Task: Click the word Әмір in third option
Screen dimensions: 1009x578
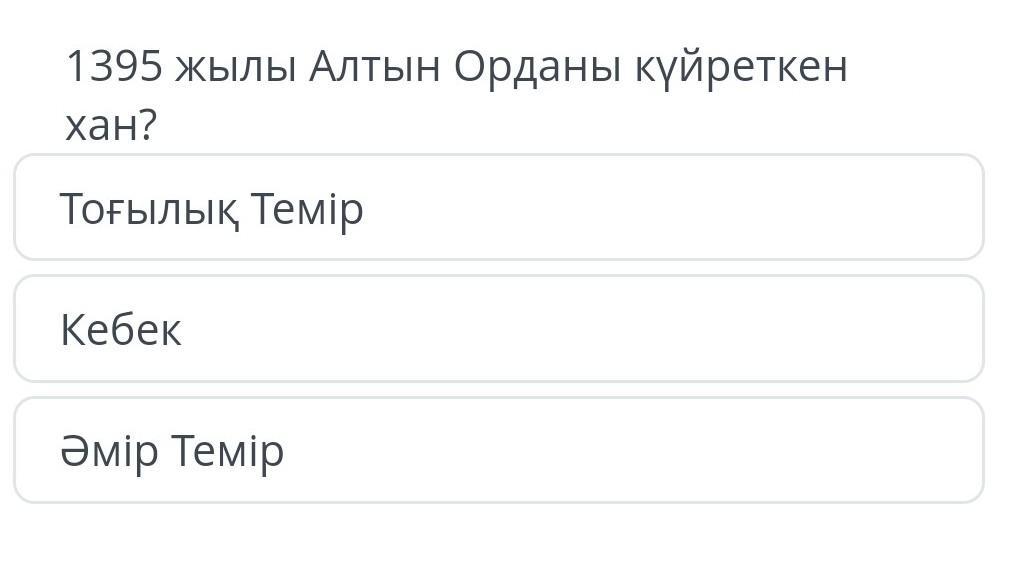Action: pyautogui.click(x=109, y=451)
